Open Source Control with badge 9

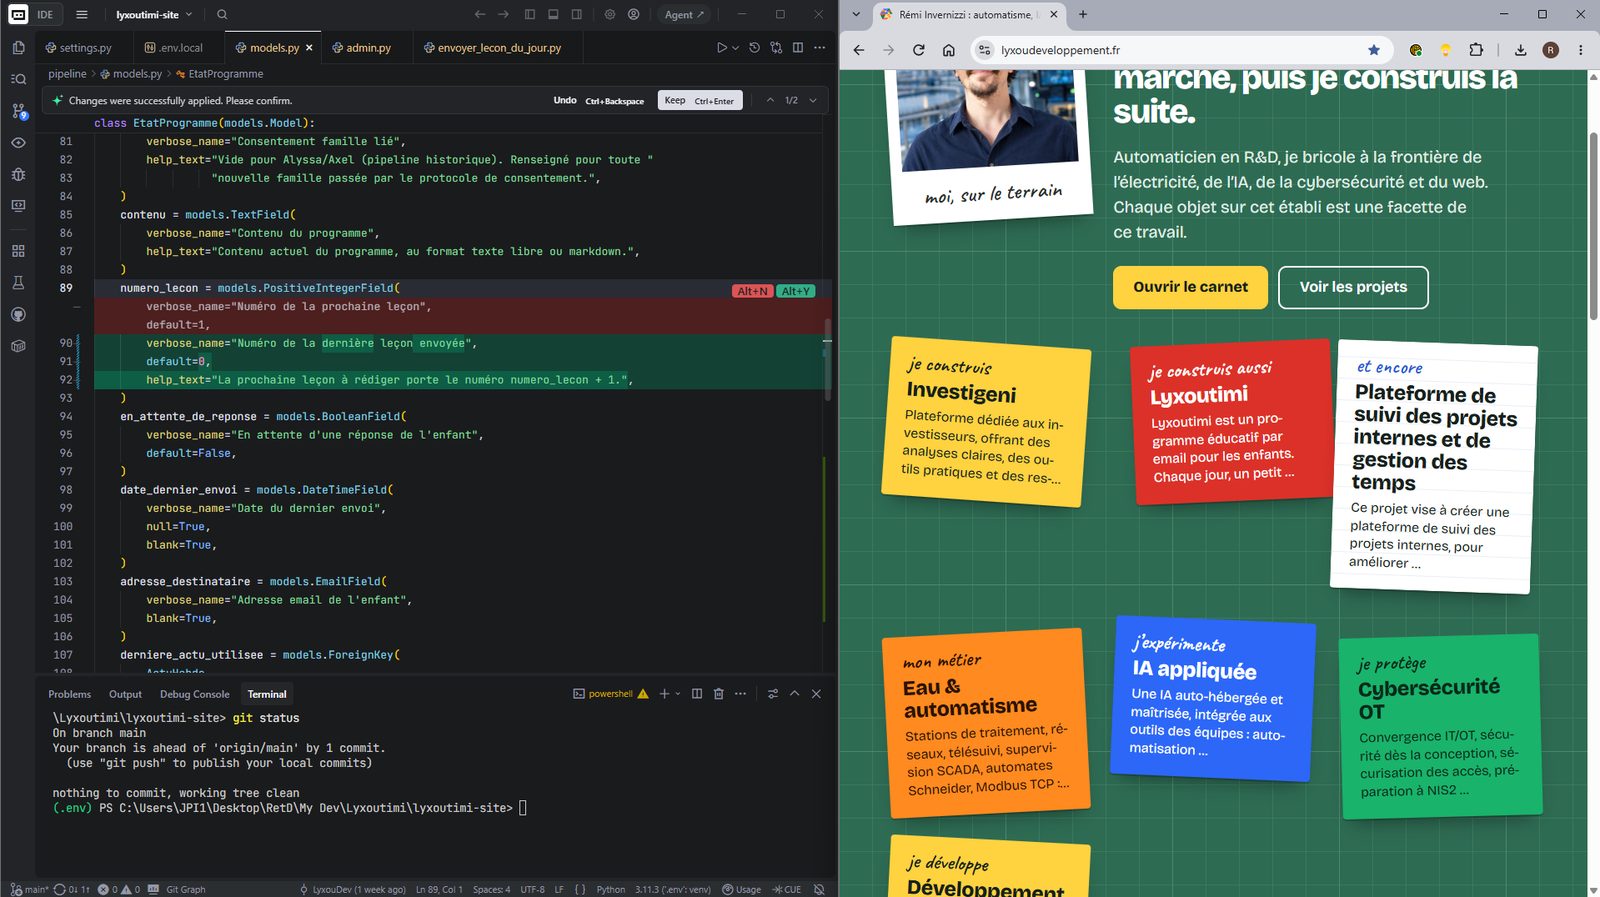click(18, 111)
